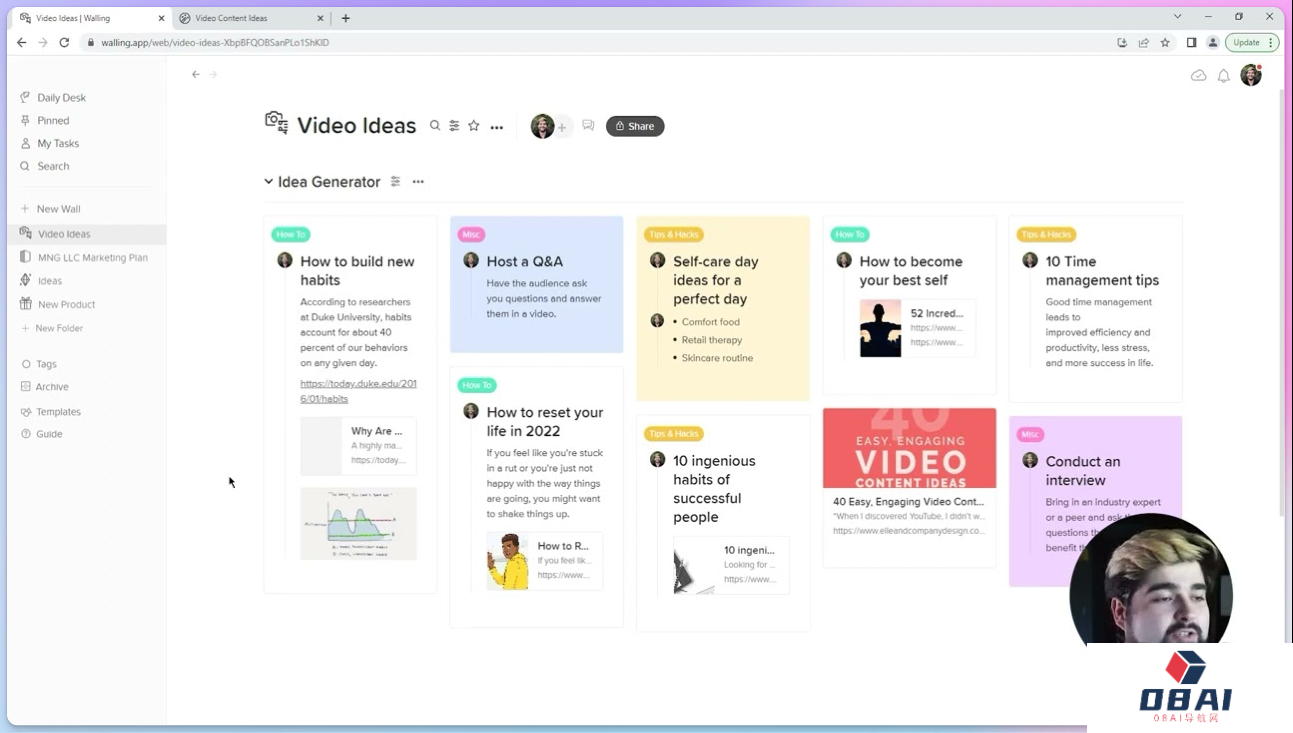
Task: Open the three-dot menu beside wall title
Action: [x=497, y=127]
